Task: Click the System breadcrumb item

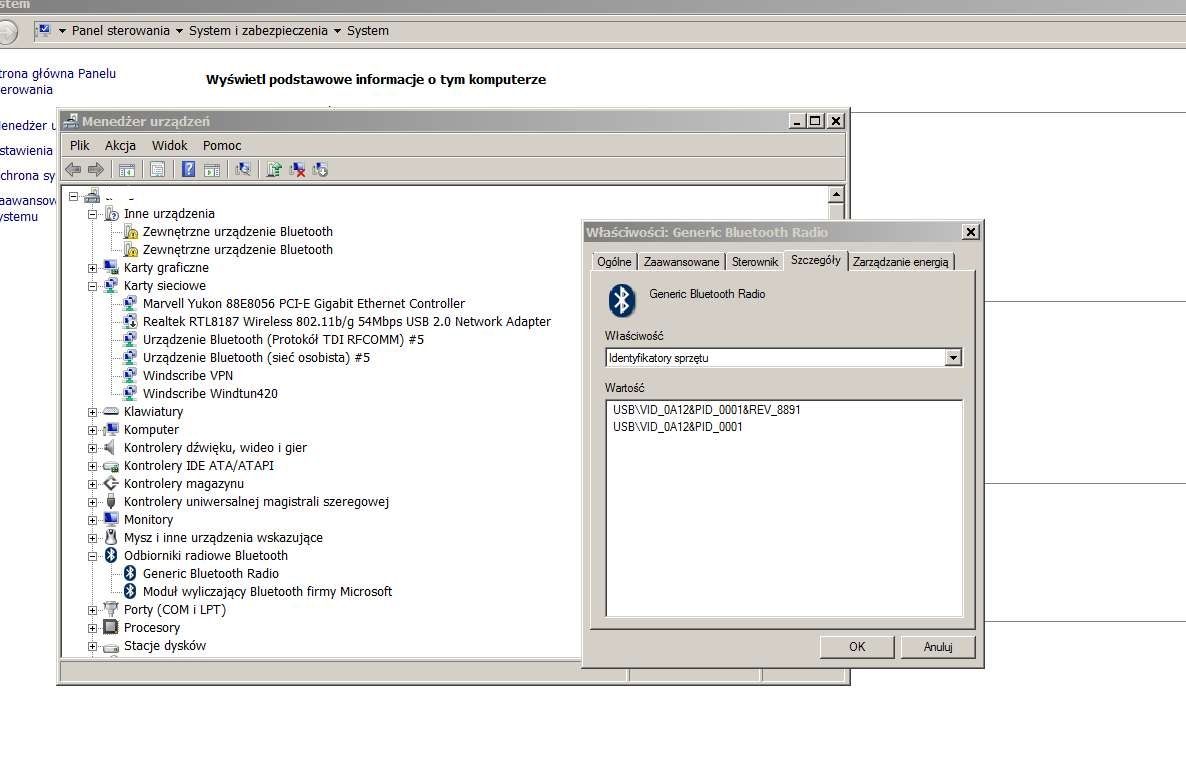Action: click(368, 31)
